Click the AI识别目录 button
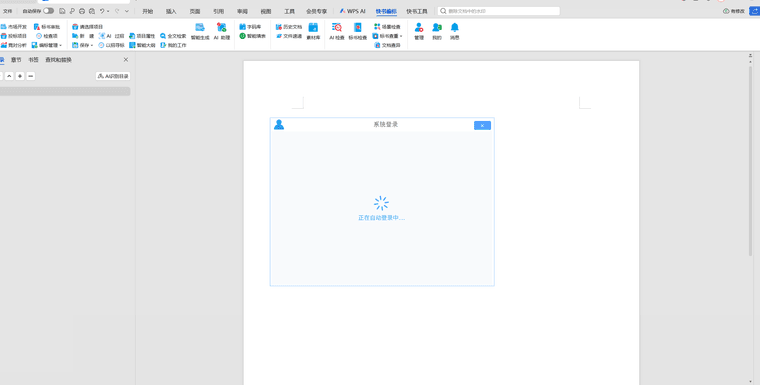 (x=113, y=76)
